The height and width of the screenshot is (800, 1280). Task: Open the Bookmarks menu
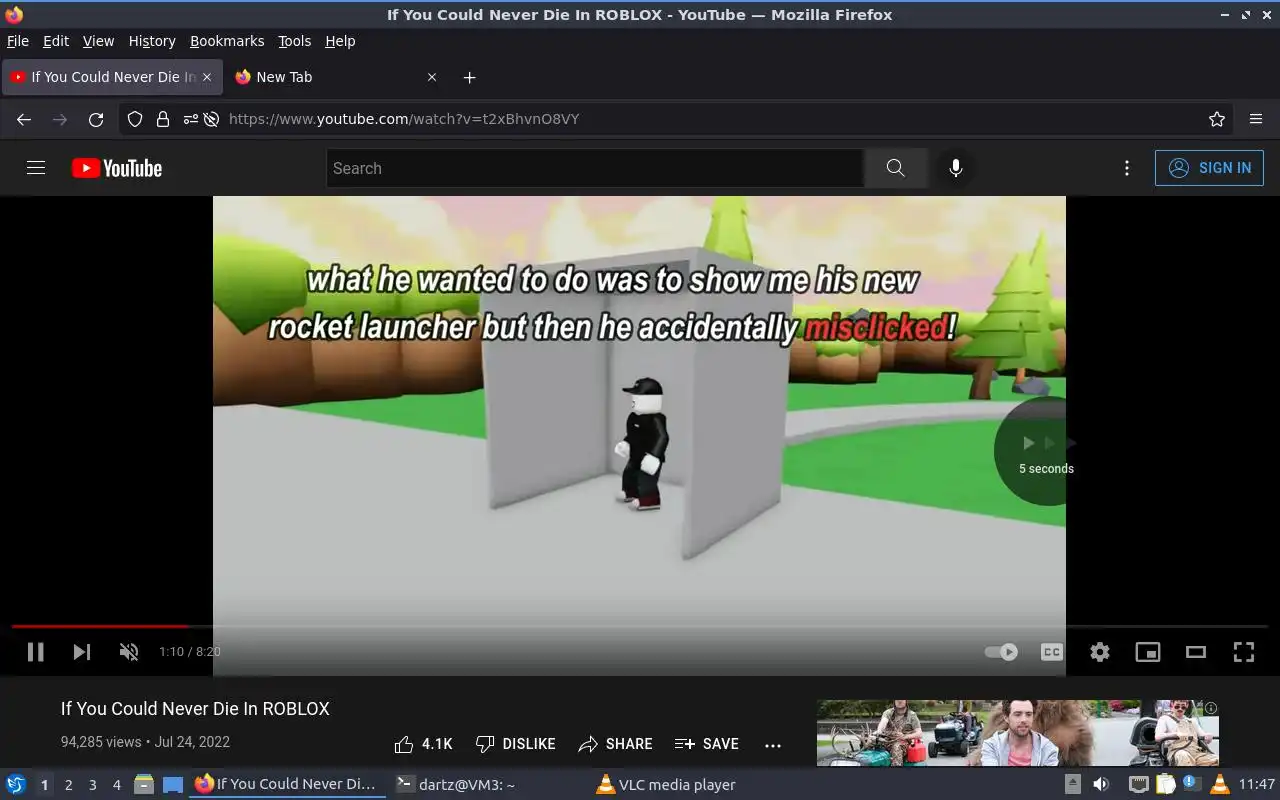coord(227,41)
